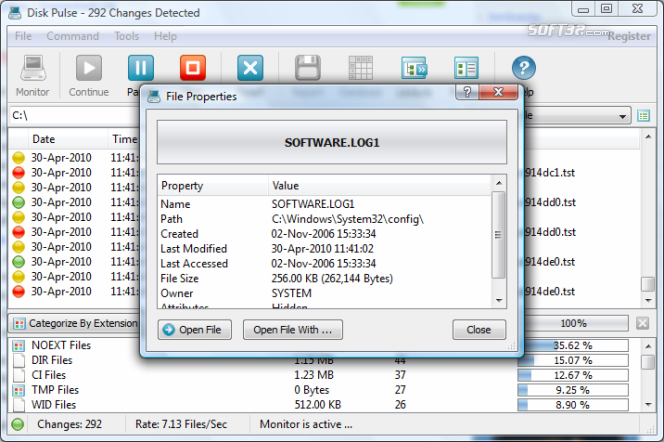The height and width of the screenshot is (442, 664).
Task: Click the CI Files category icon
Action: [19, 375]
